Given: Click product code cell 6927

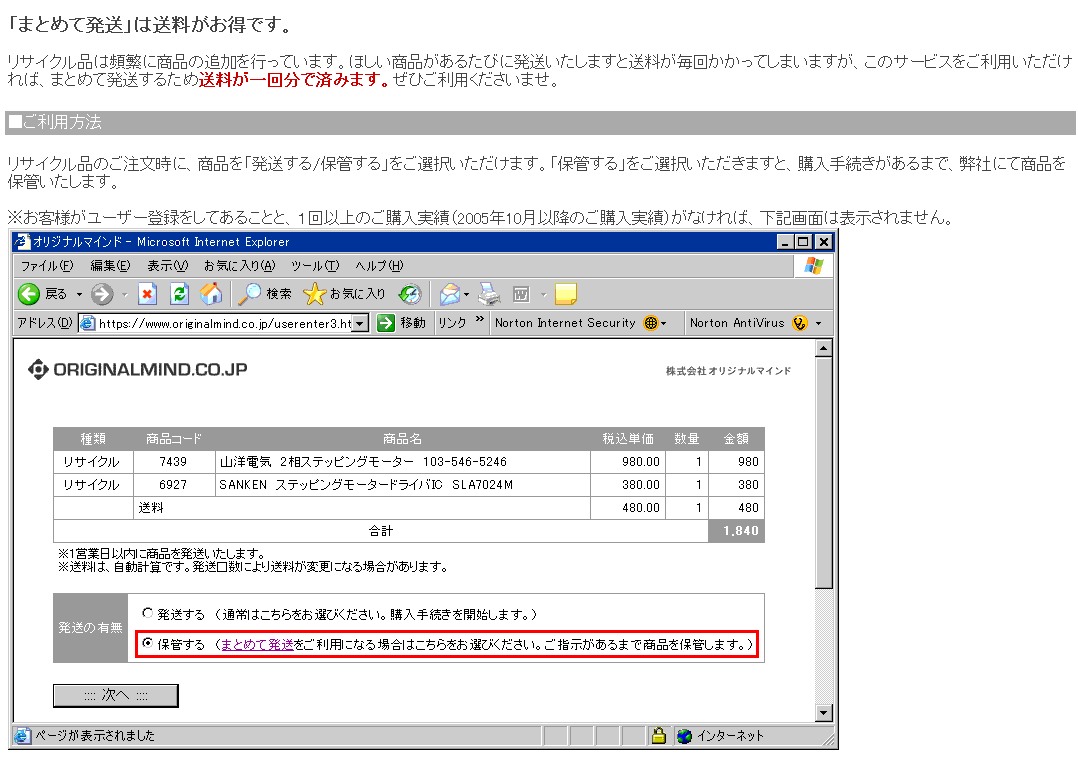Looking at the screenshot, I should coord(173,485).
